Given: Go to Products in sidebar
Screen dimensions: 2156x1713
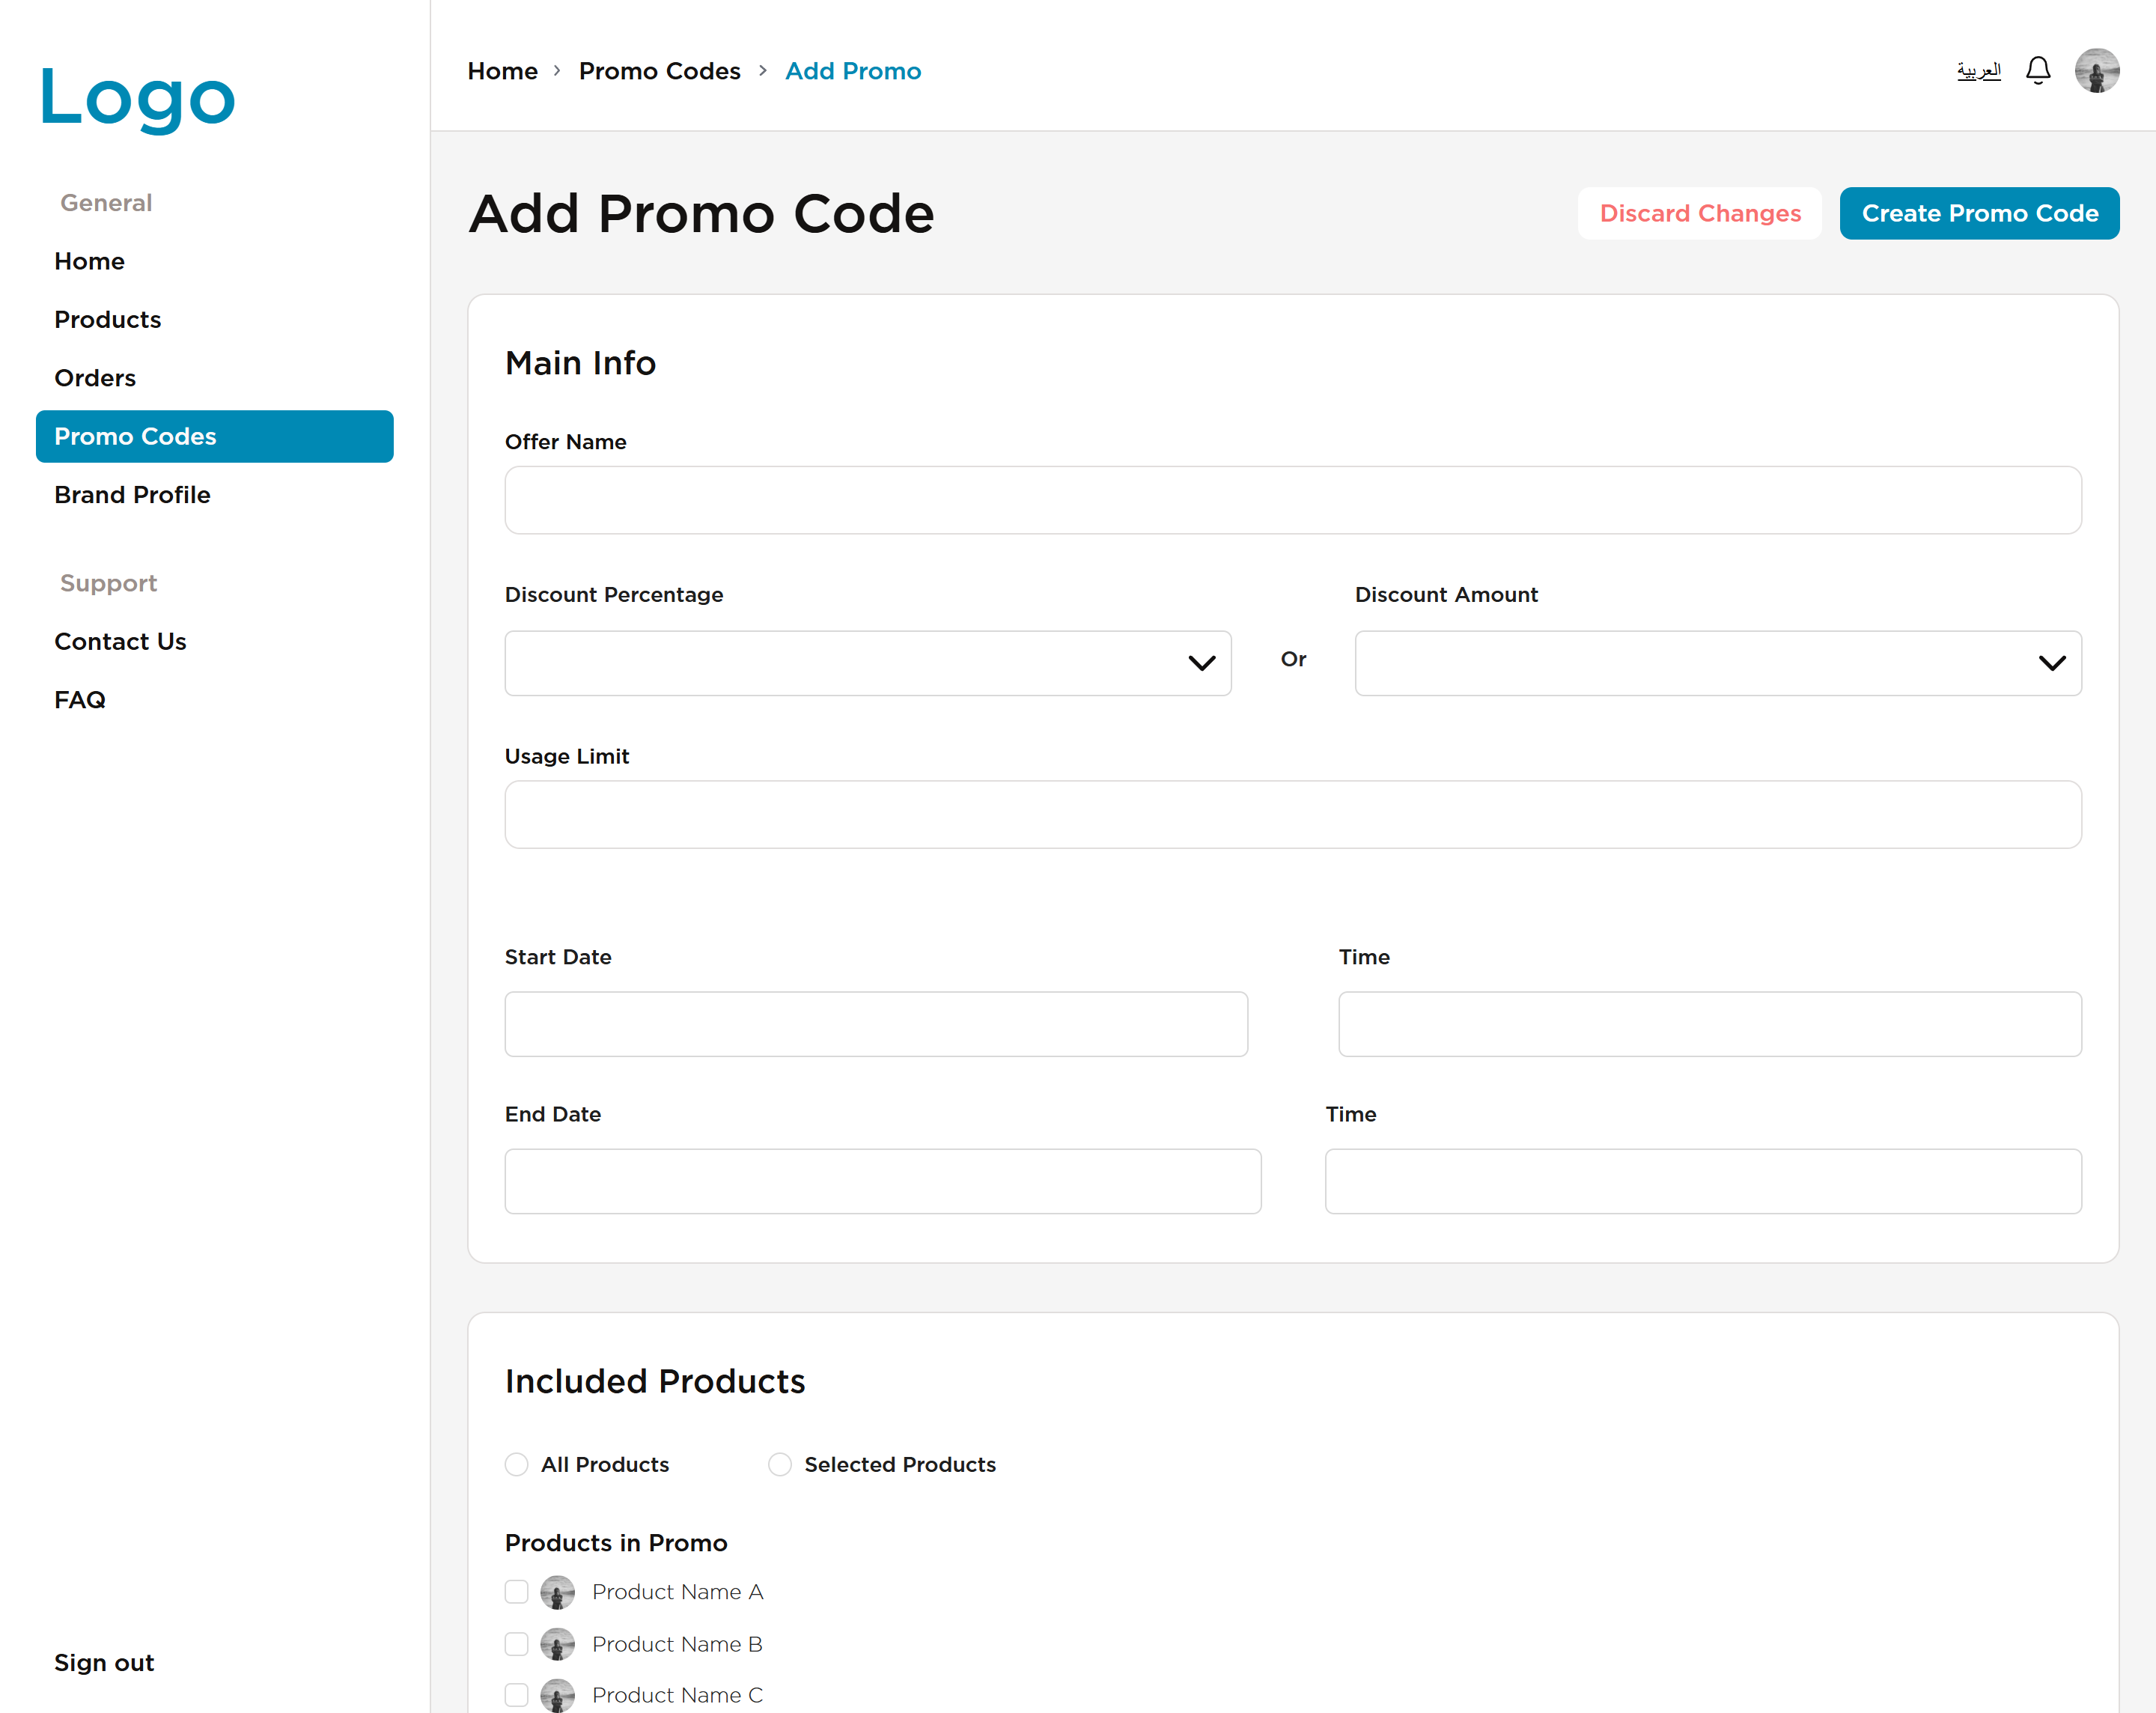Looking at the screenshot, I should (108, 319).
